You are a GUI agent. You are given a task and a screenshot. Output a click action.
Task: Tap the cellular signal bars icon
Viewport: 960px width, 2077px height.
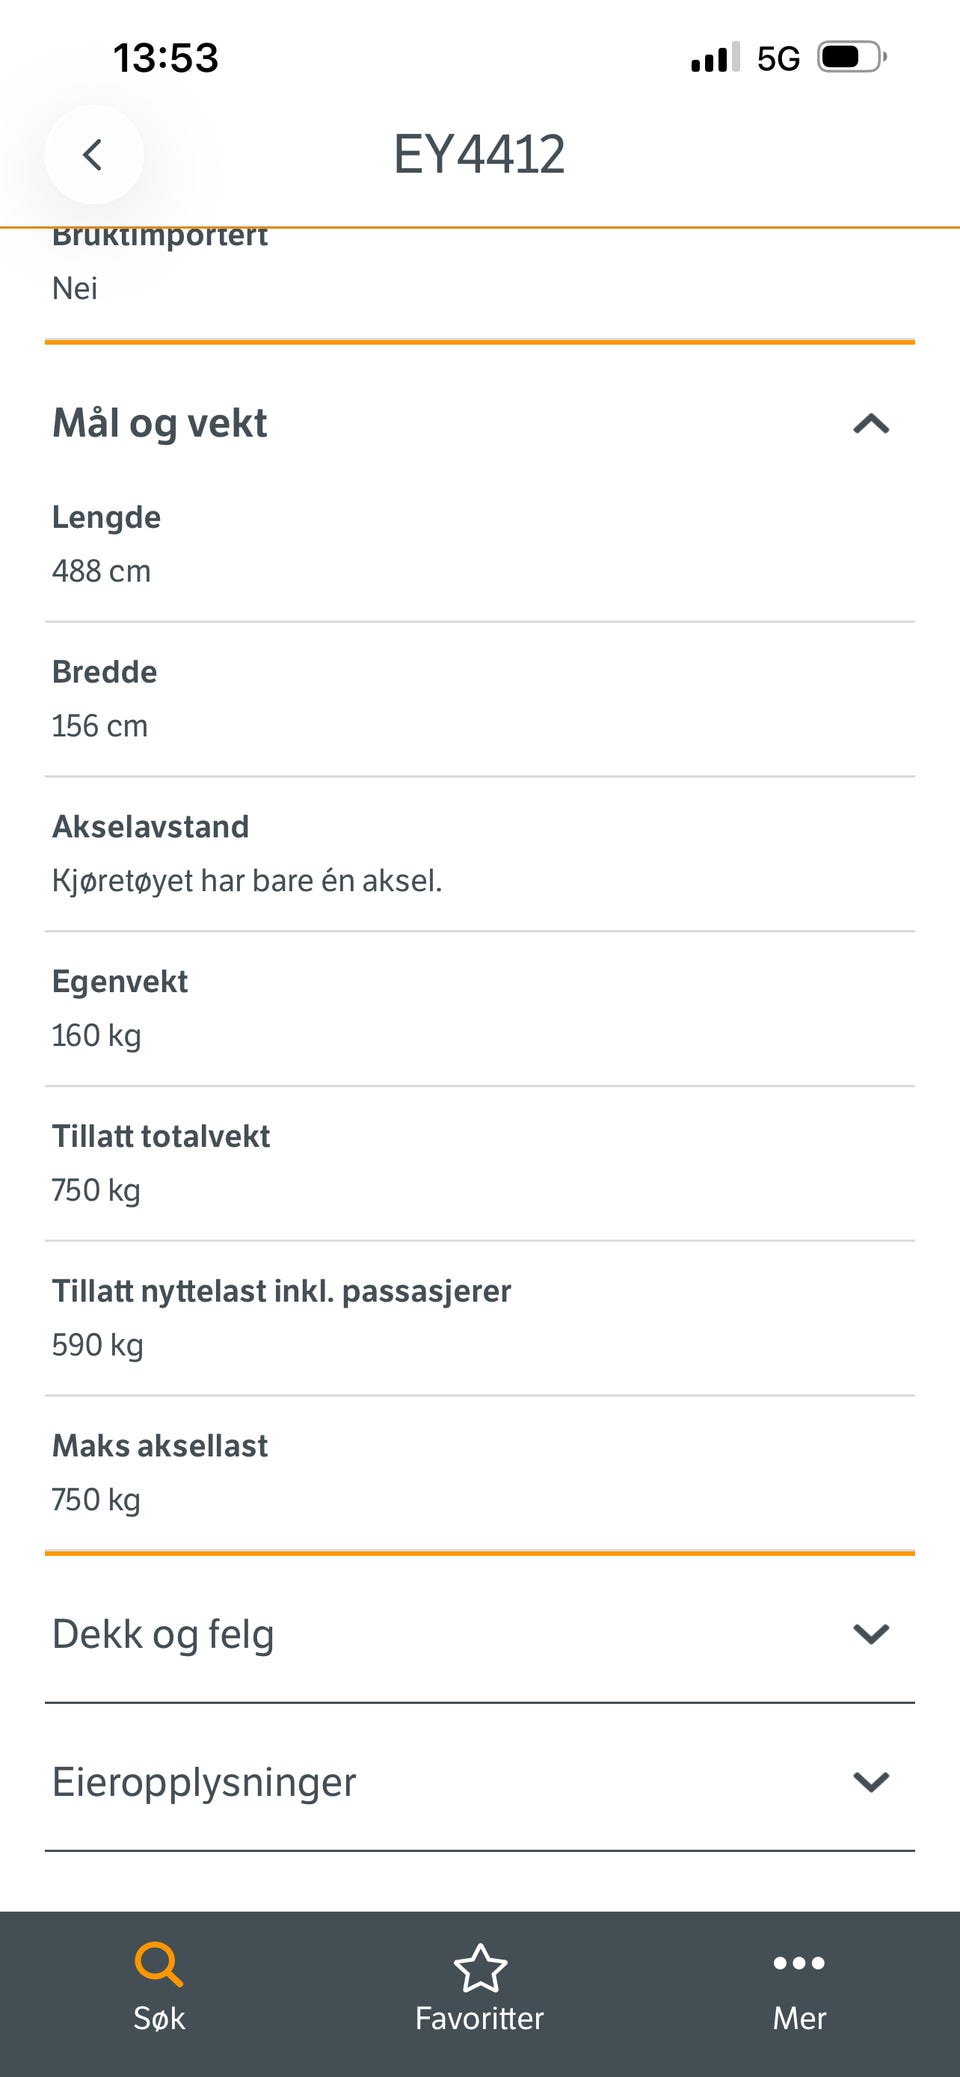[715, 57]
